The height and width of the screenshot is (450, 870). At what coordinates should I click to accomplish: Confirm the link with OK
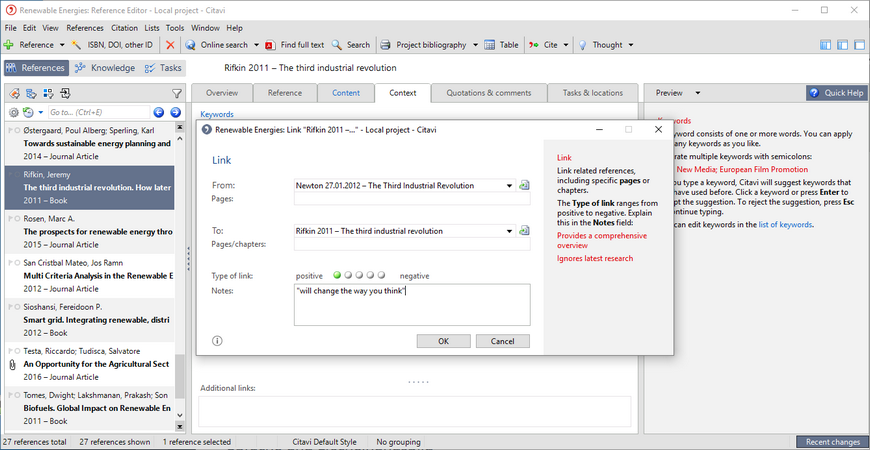click(443, 341)
